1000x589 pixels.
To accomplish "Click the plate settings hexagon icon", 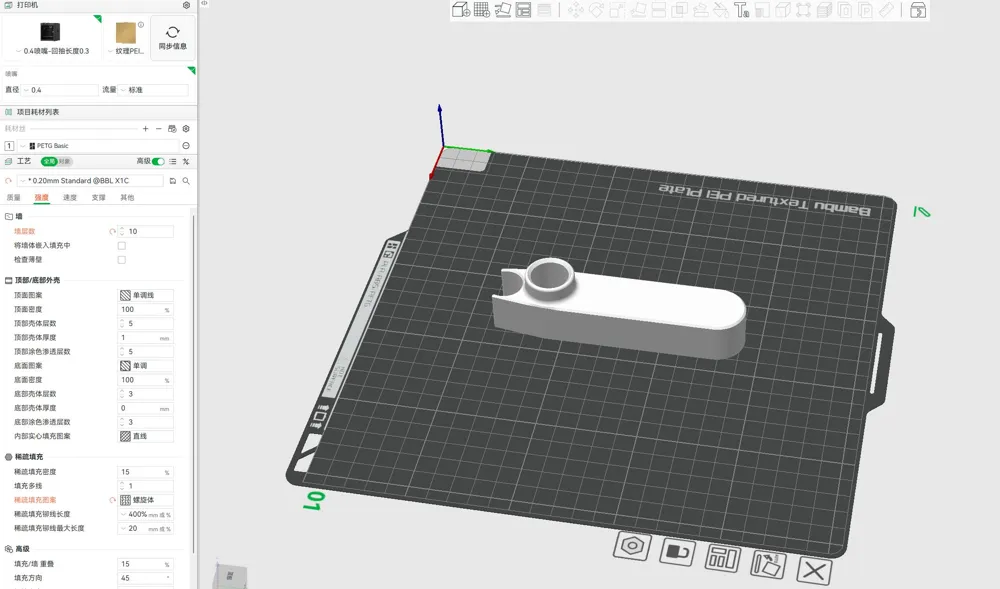I will tap(633, 546).
